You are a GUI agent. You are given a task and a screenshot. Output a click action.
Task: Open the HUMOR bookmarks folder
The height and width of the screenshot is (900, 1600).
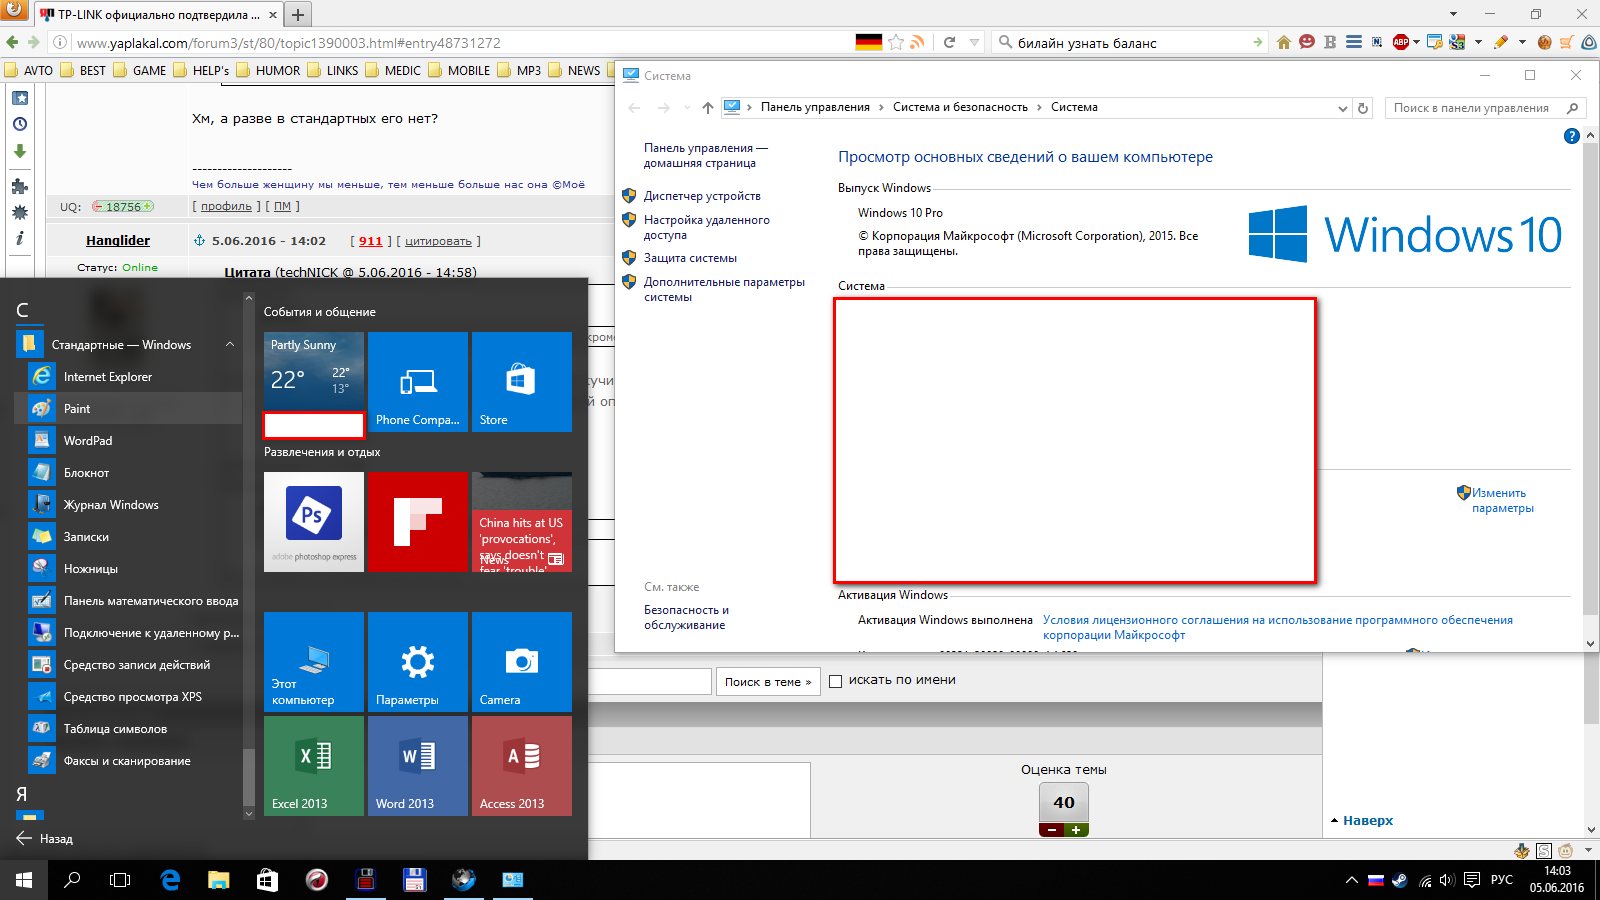(x=268, y=70)
